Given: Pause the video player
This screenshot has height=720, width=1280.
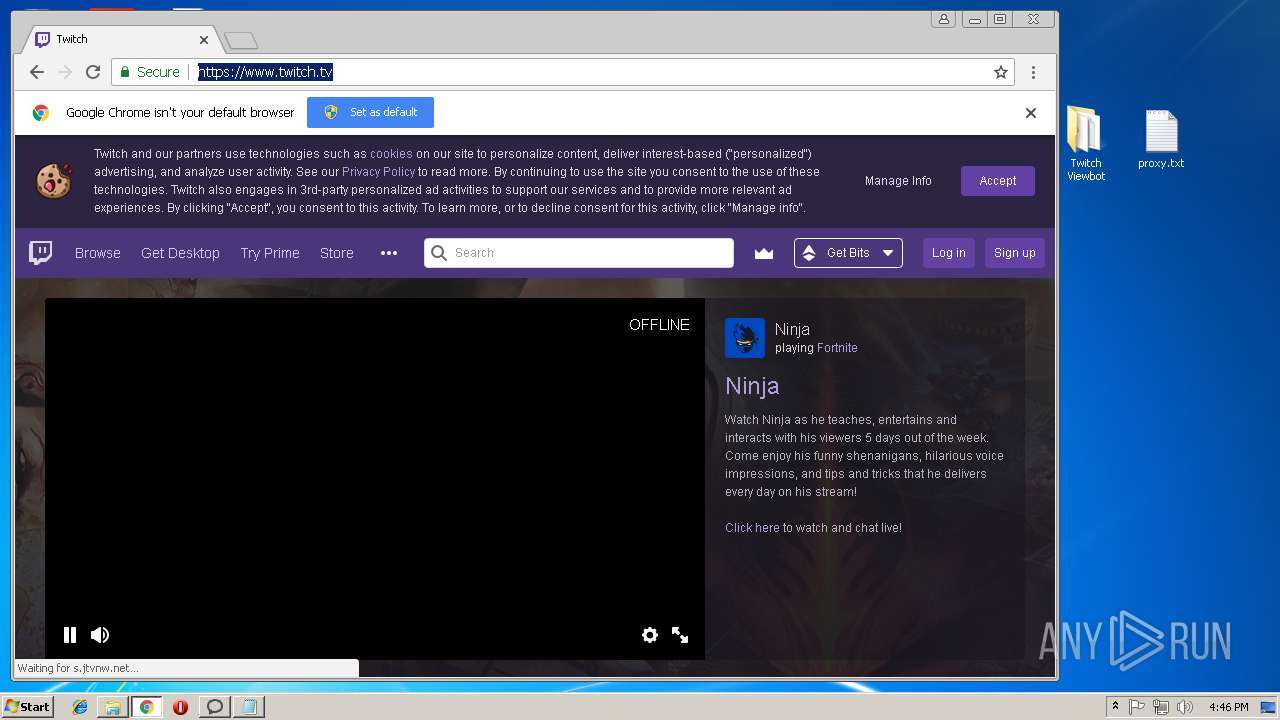Looking at the screenshot, I should [70, 635].
